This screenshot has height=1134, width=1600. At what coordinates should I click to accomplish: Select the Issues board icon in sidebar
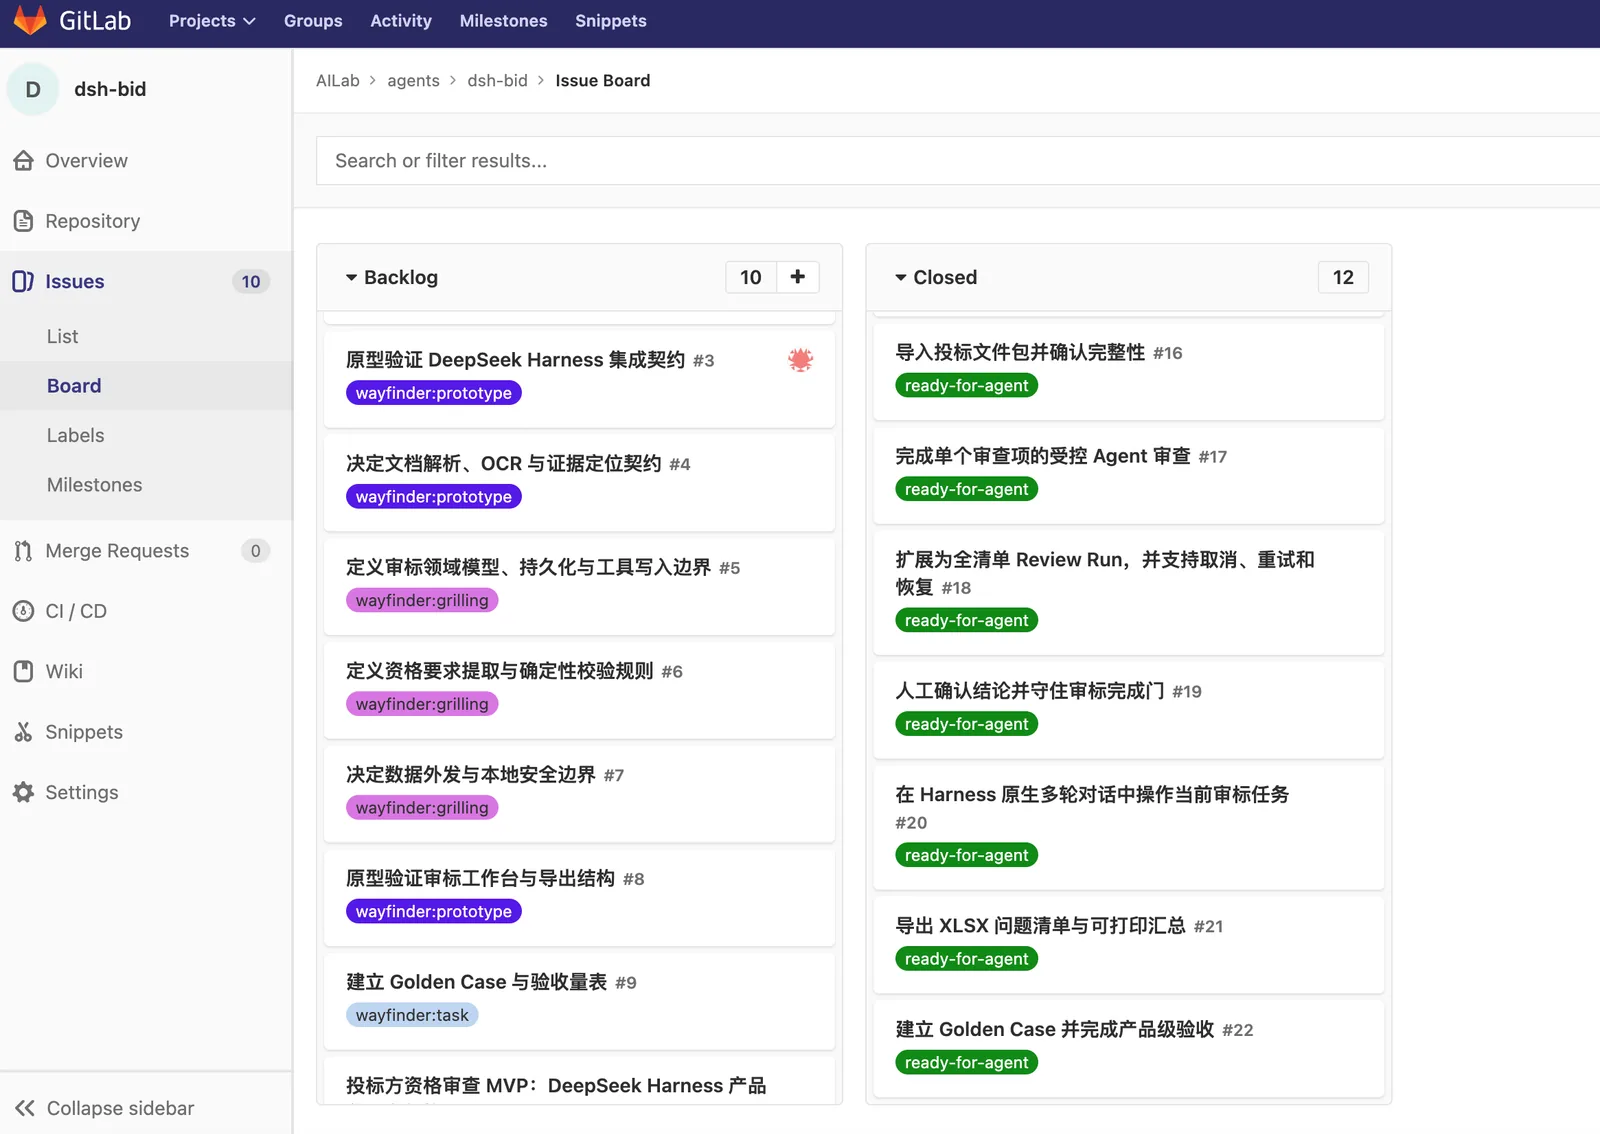click(x=23, y=282)
